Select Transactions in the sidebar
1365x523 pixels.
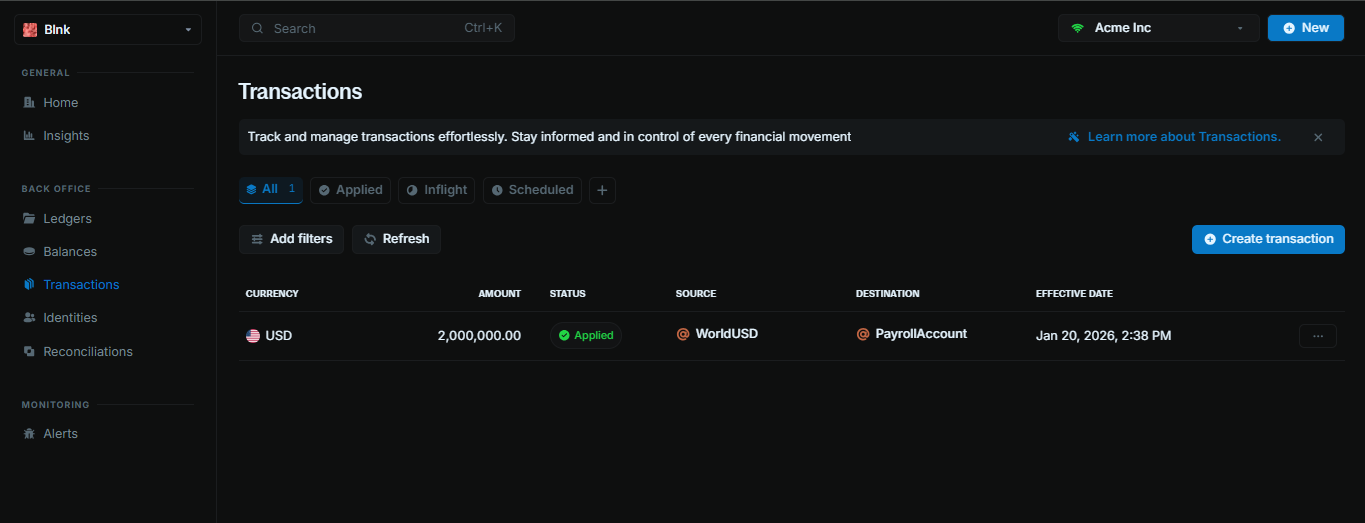[x=81, y=284]
